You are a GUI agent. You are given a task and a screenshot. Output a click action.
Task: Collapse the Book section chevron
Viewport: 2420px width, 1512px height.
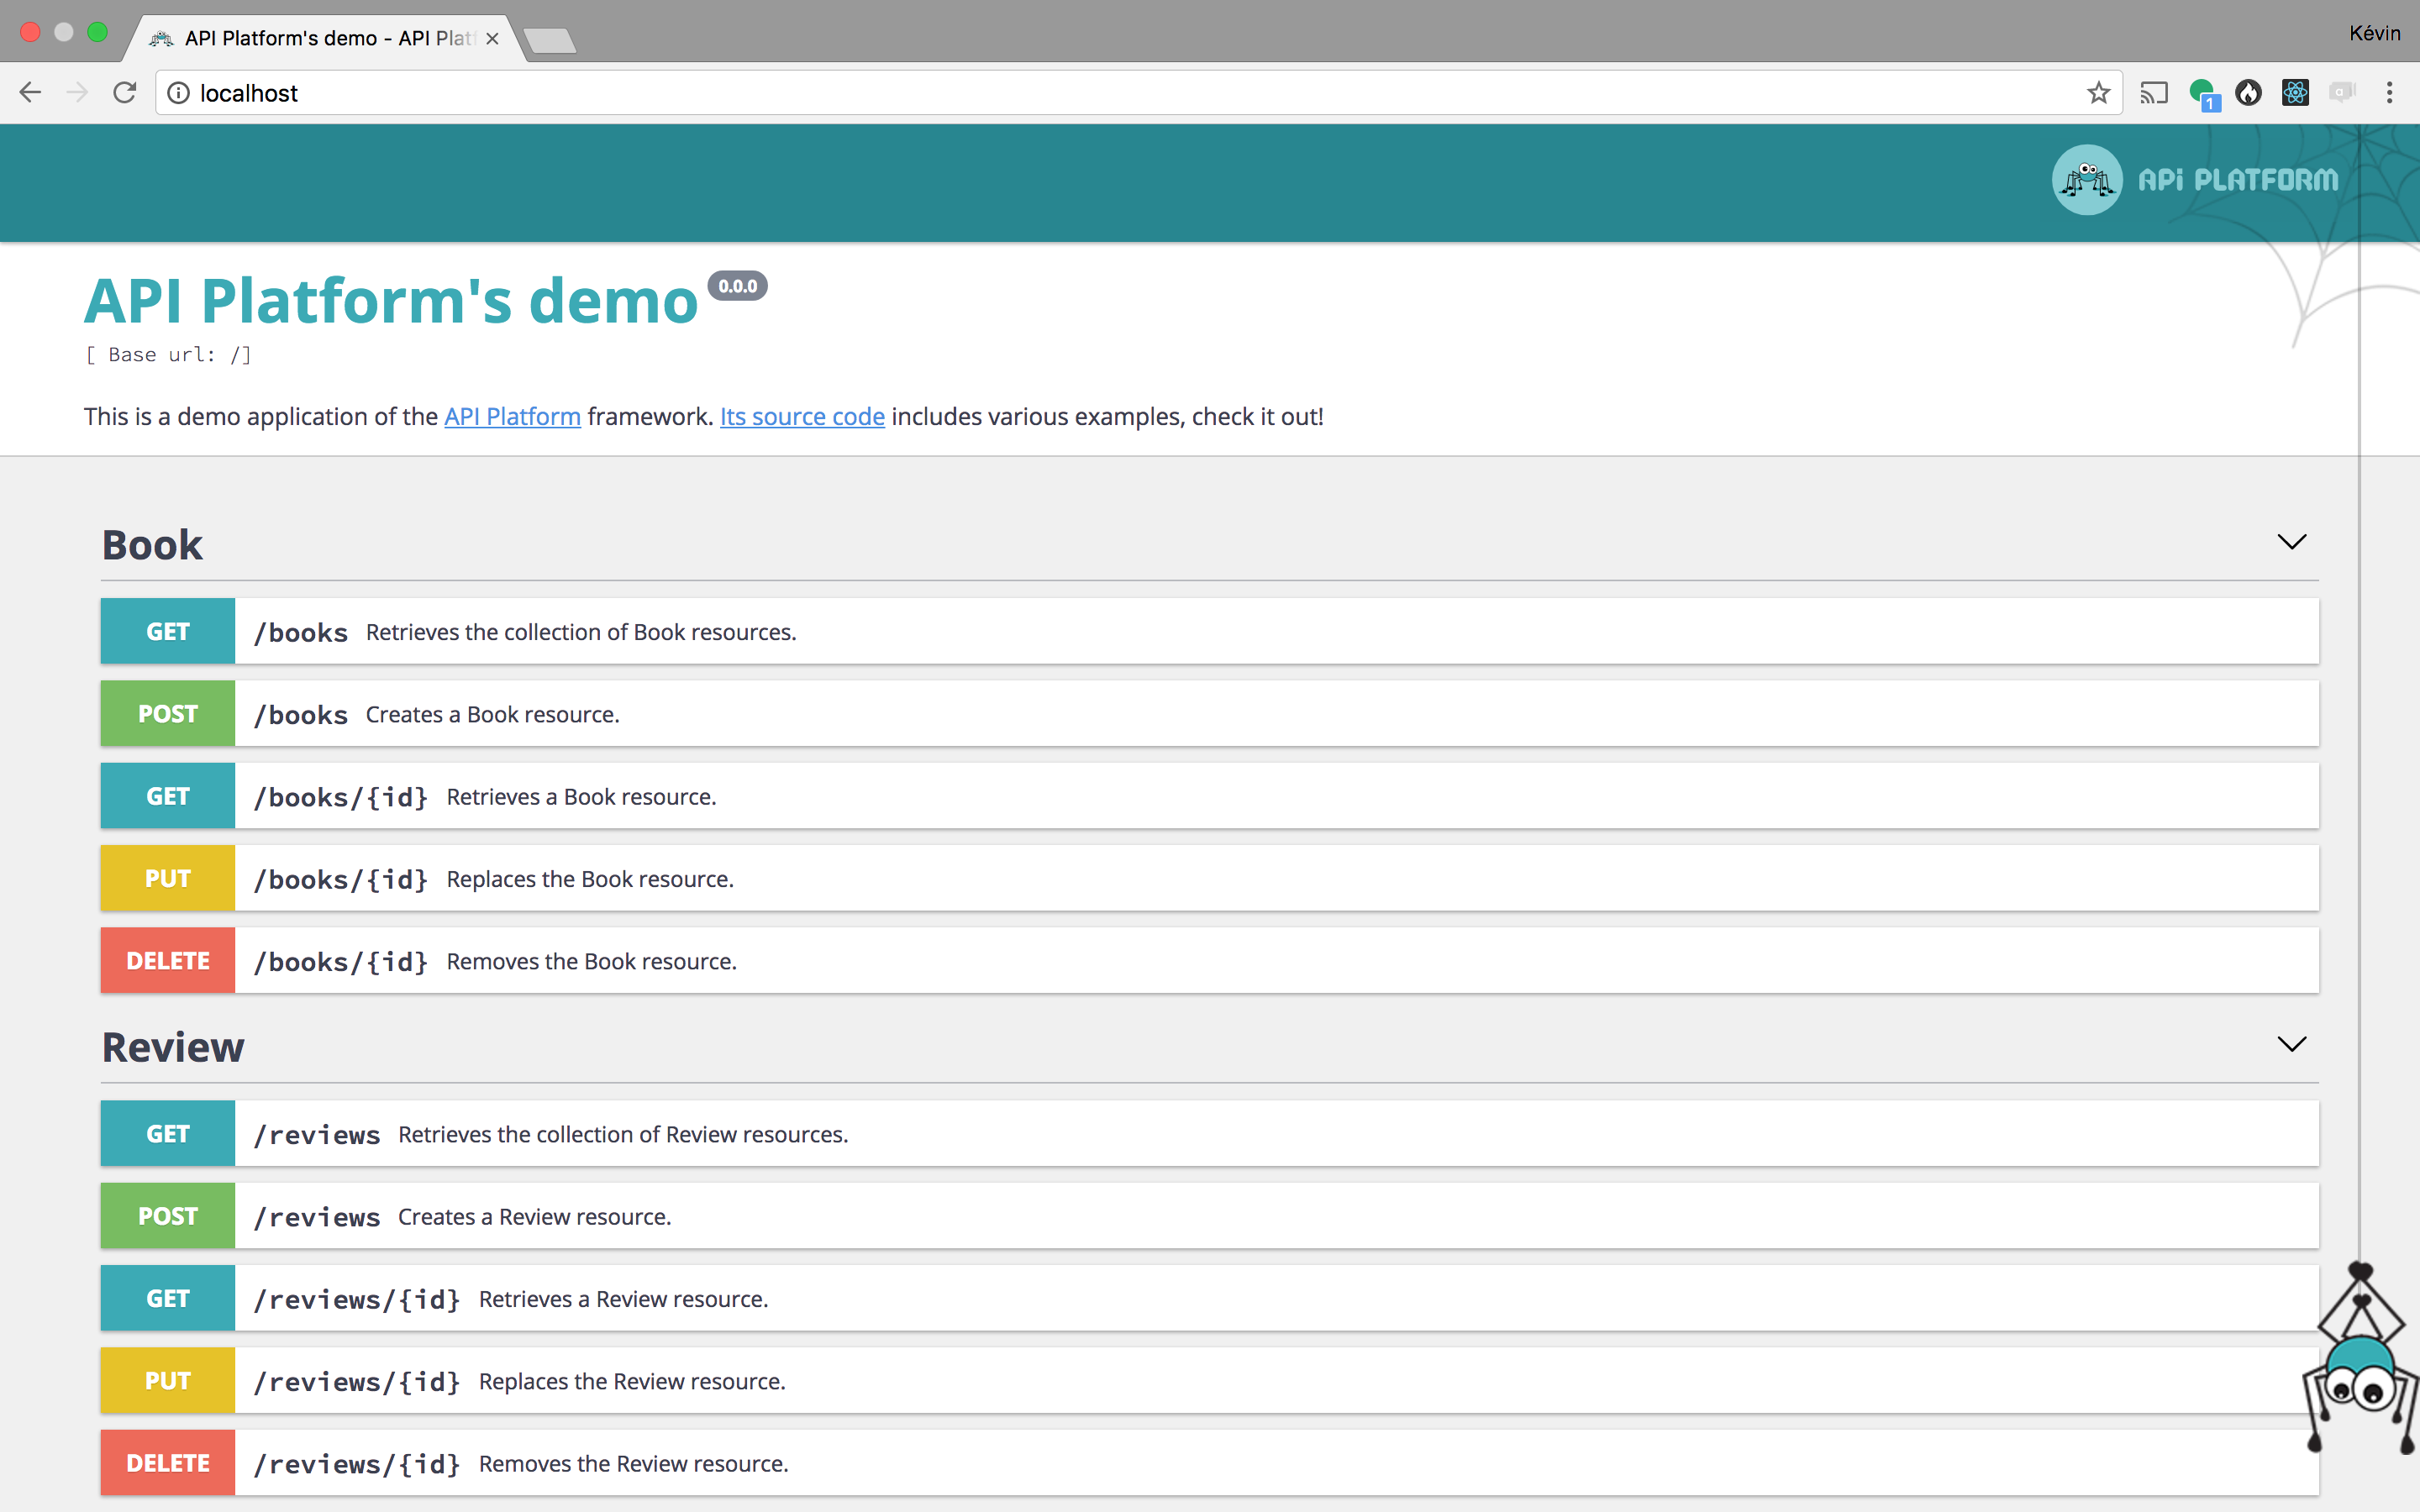(x=2291, y=542)
